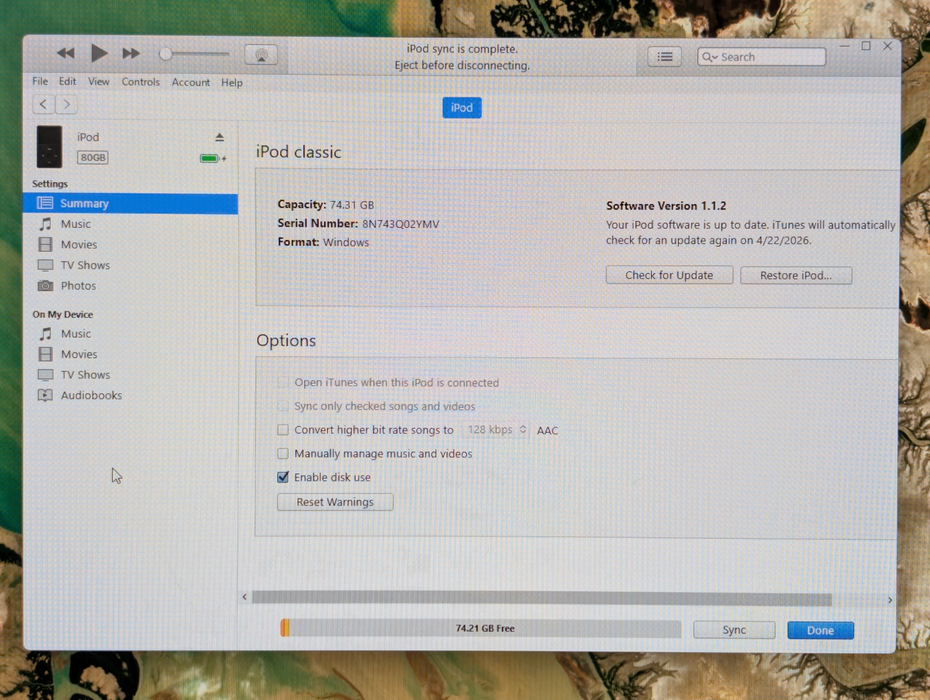The image size is (930, 700).
Task: Open the 128 kbps bit rate dropdown
Action: 496,429
